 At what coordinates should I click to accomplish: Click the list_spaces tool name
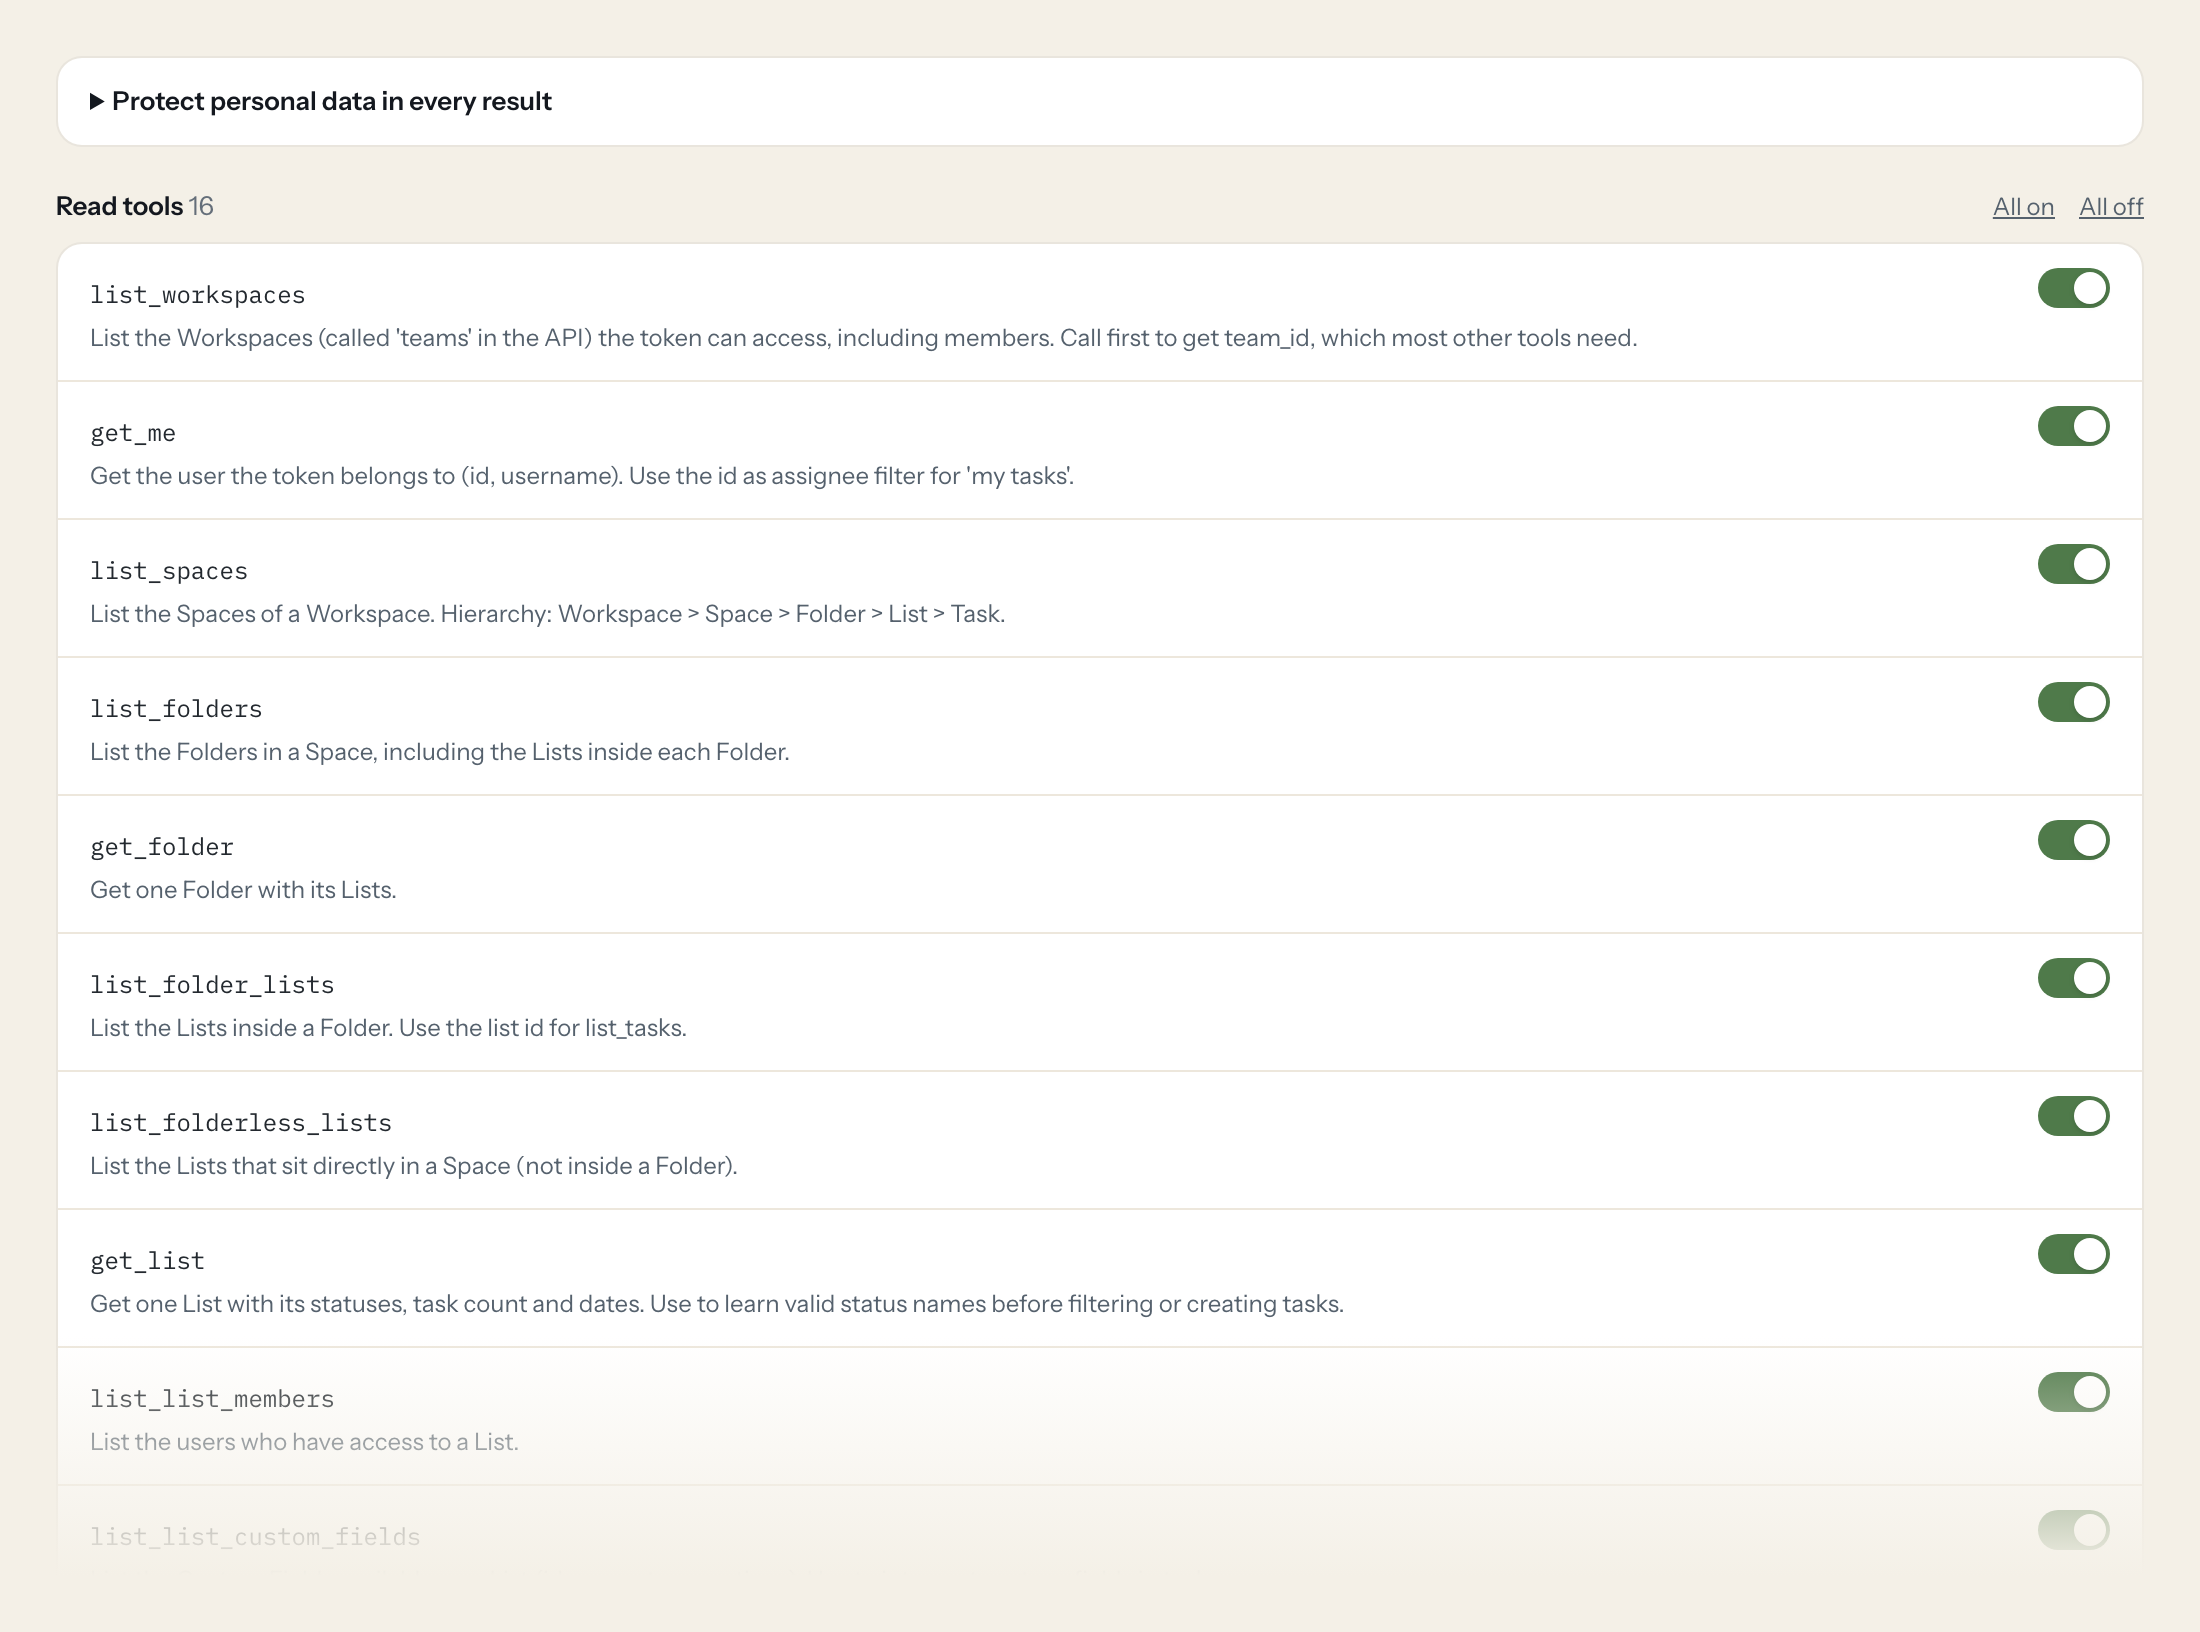(169, 571)
